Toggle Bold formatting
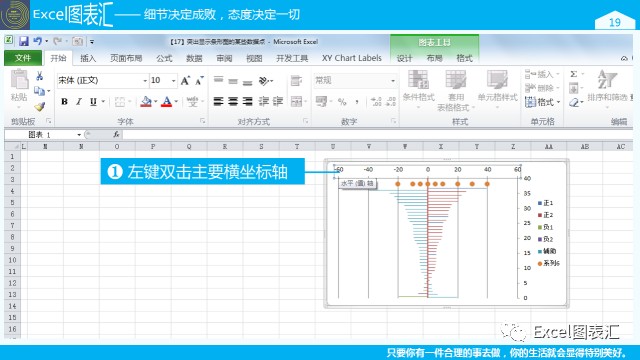This screenshot has height=360, width=640. (64, 101)
